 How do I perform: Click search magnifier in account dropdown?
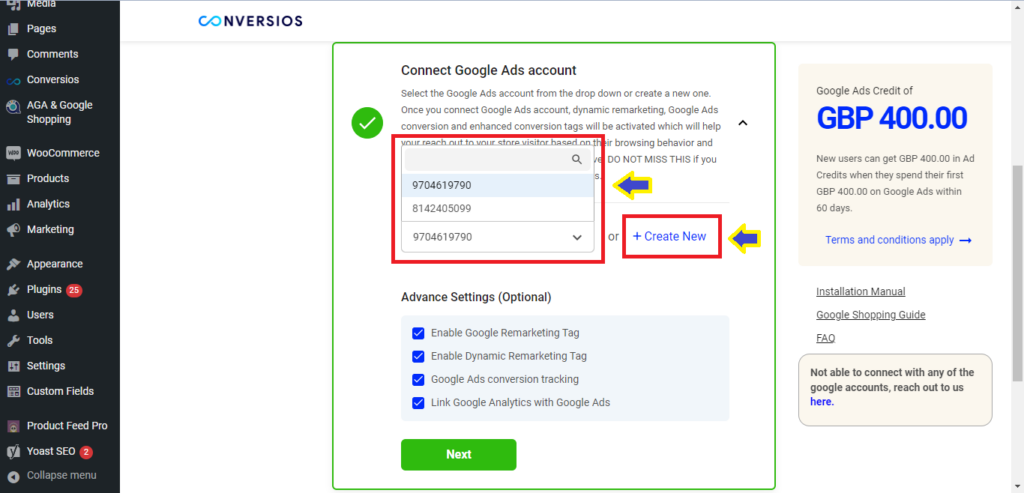pyautogui.click(x=577, y=159)
